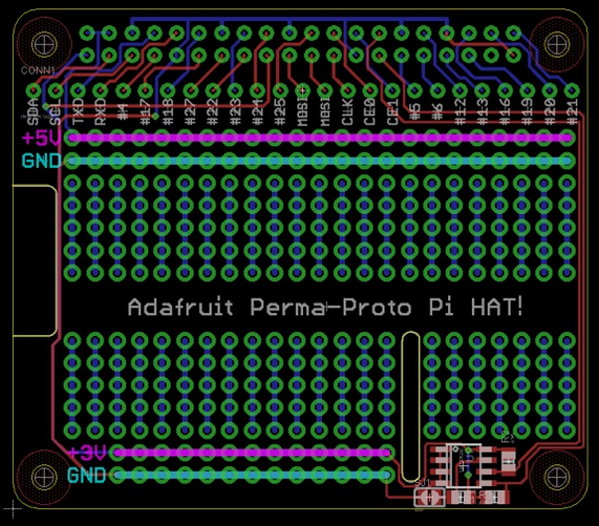Select the #25 GPIO label

280,112
